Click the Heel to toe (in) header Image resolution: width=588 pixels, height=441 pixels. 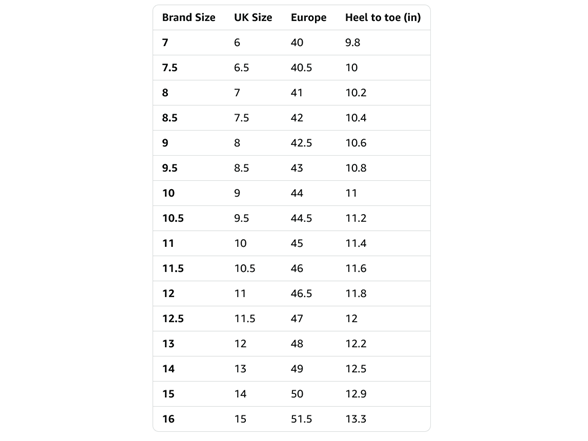click(383, 18)
